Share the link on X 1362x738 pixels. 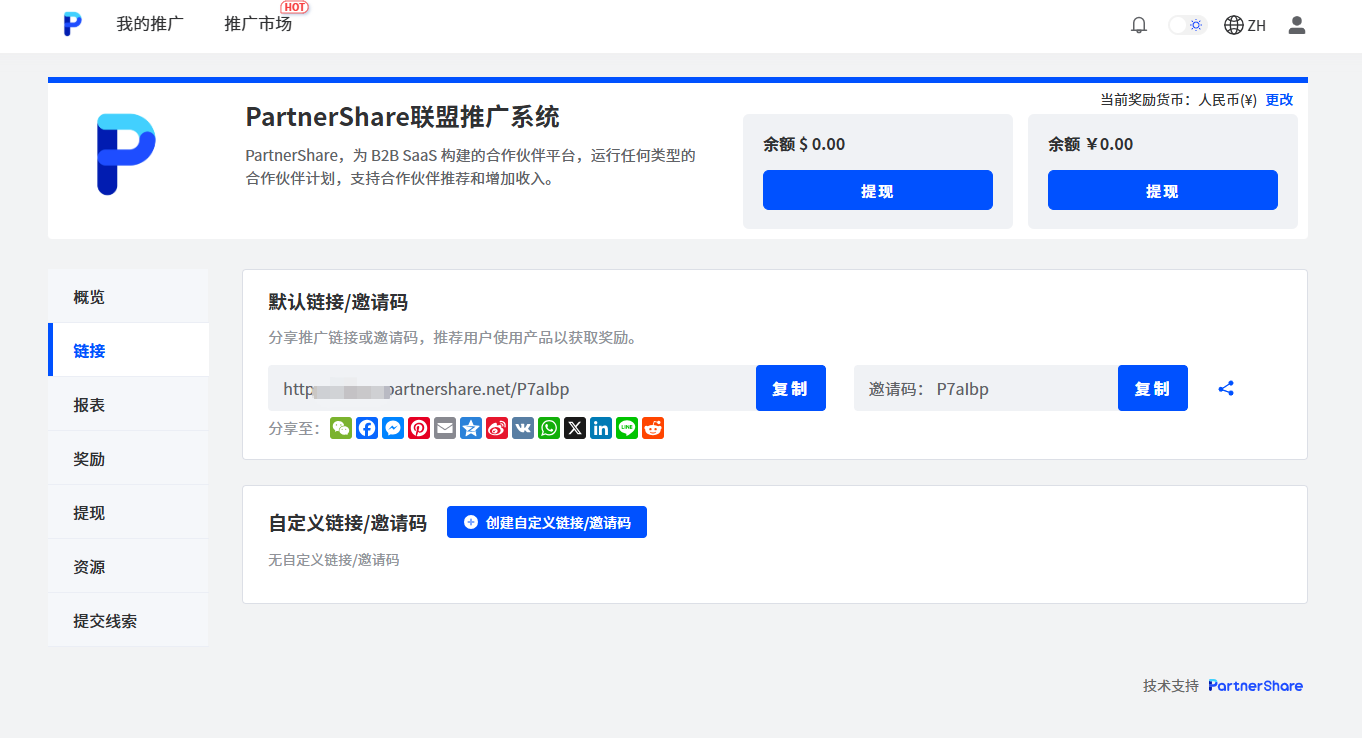(x=575, y=428)
